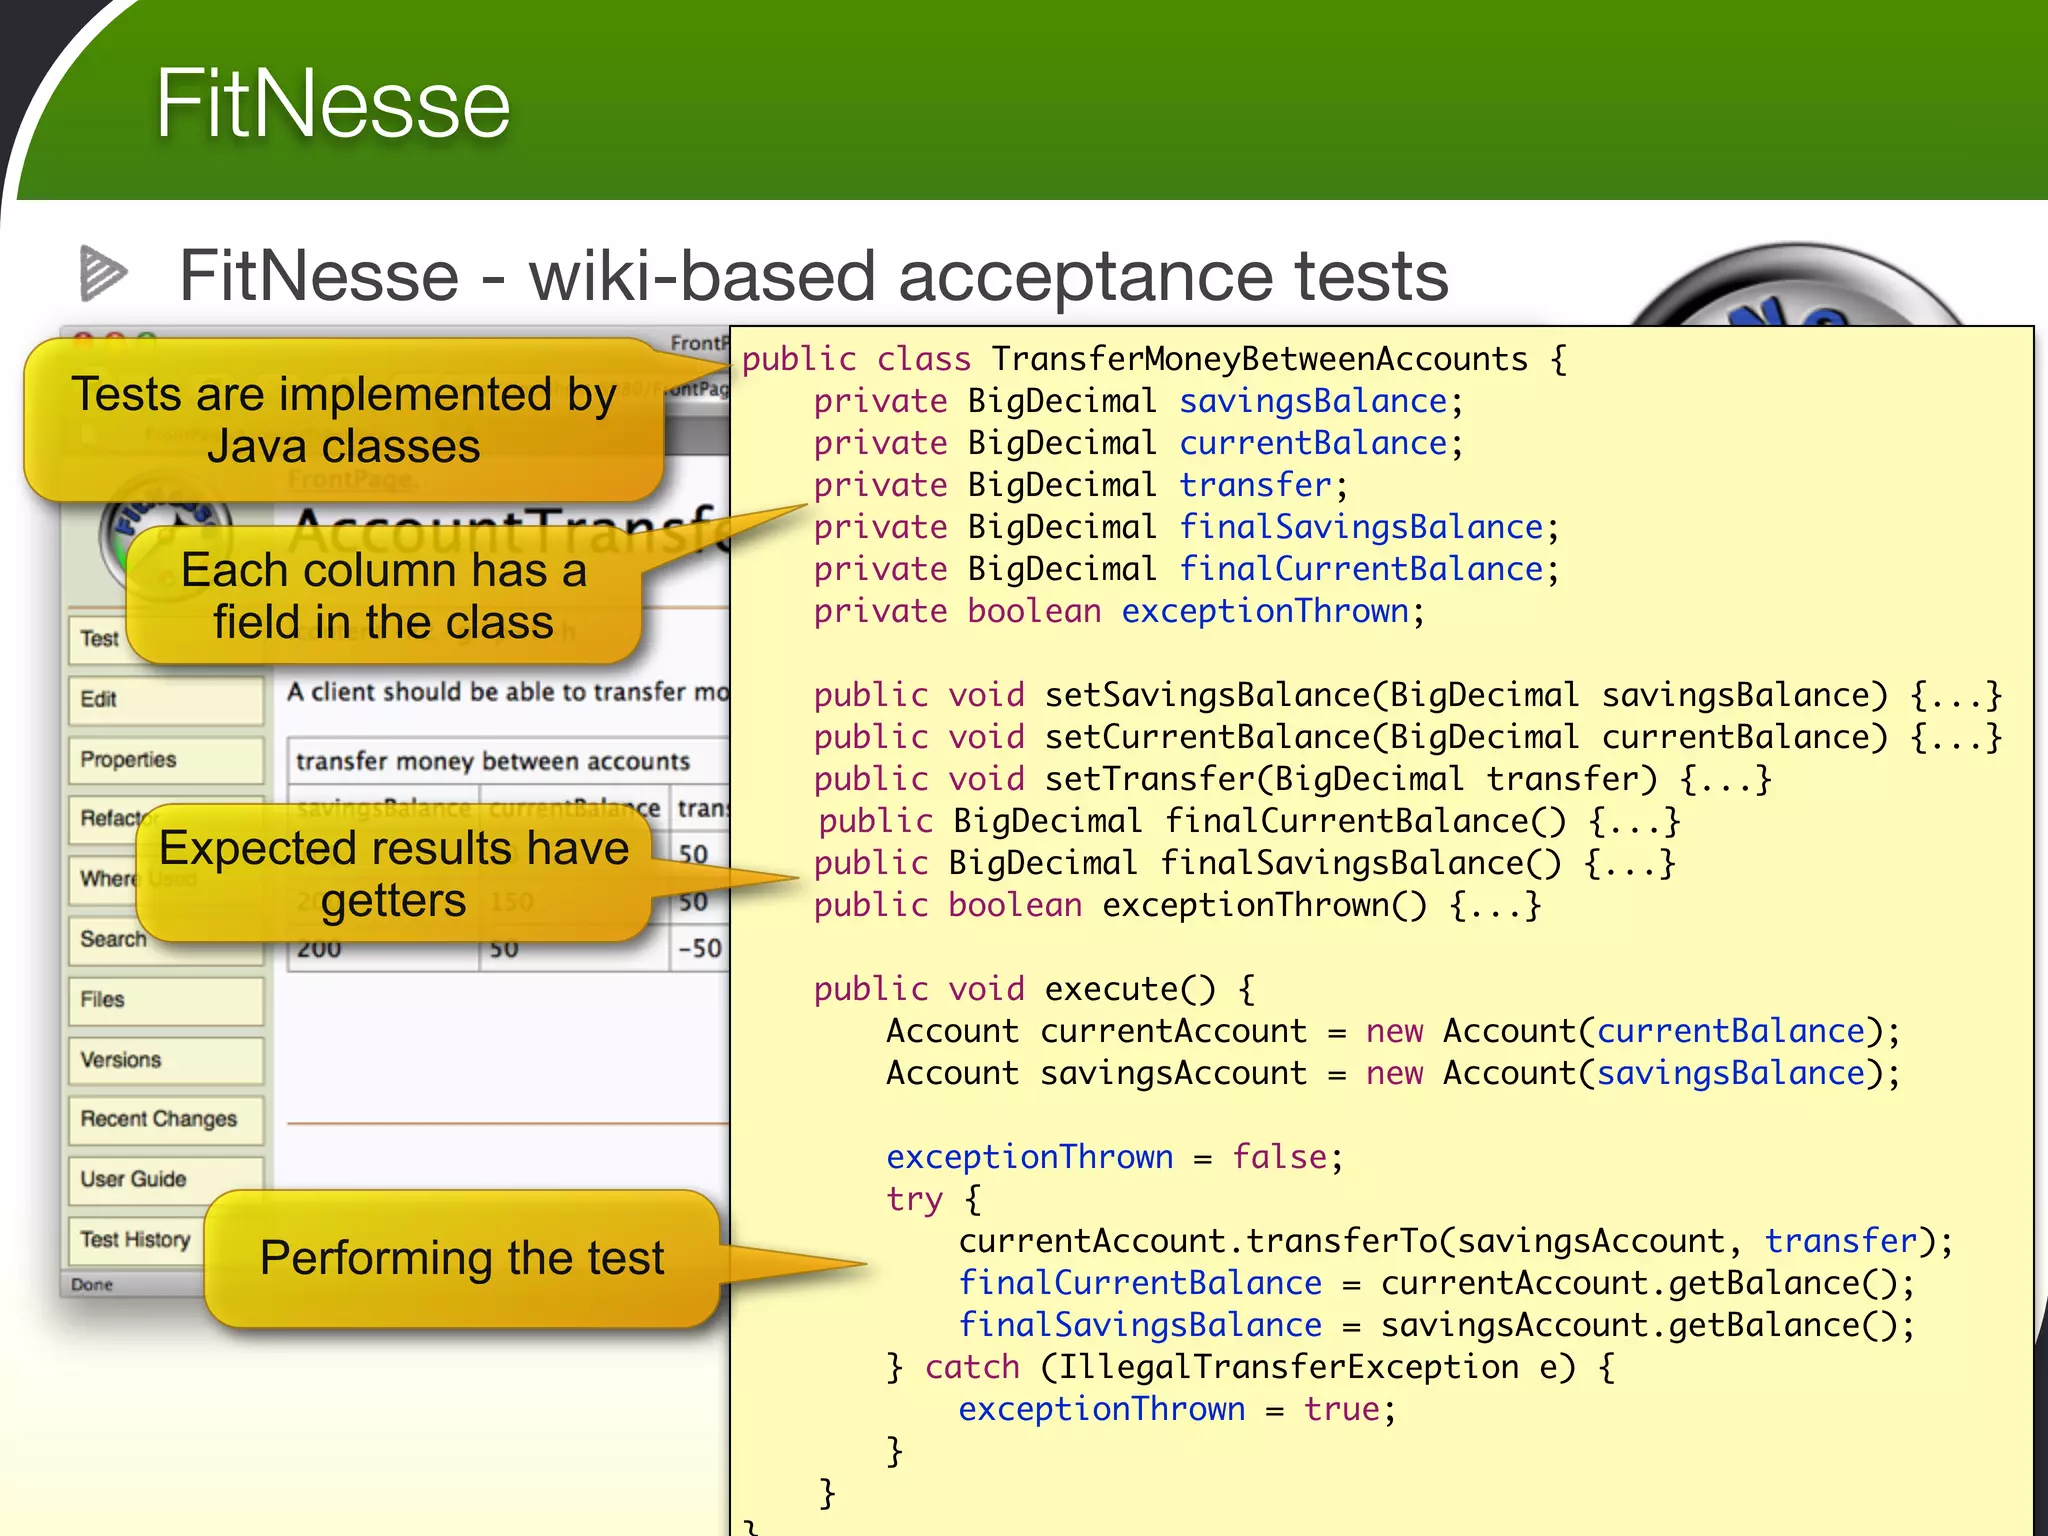
Task: Click the 'finalSavingsBalance' field declaration
Action: [x=1186, y=527]
